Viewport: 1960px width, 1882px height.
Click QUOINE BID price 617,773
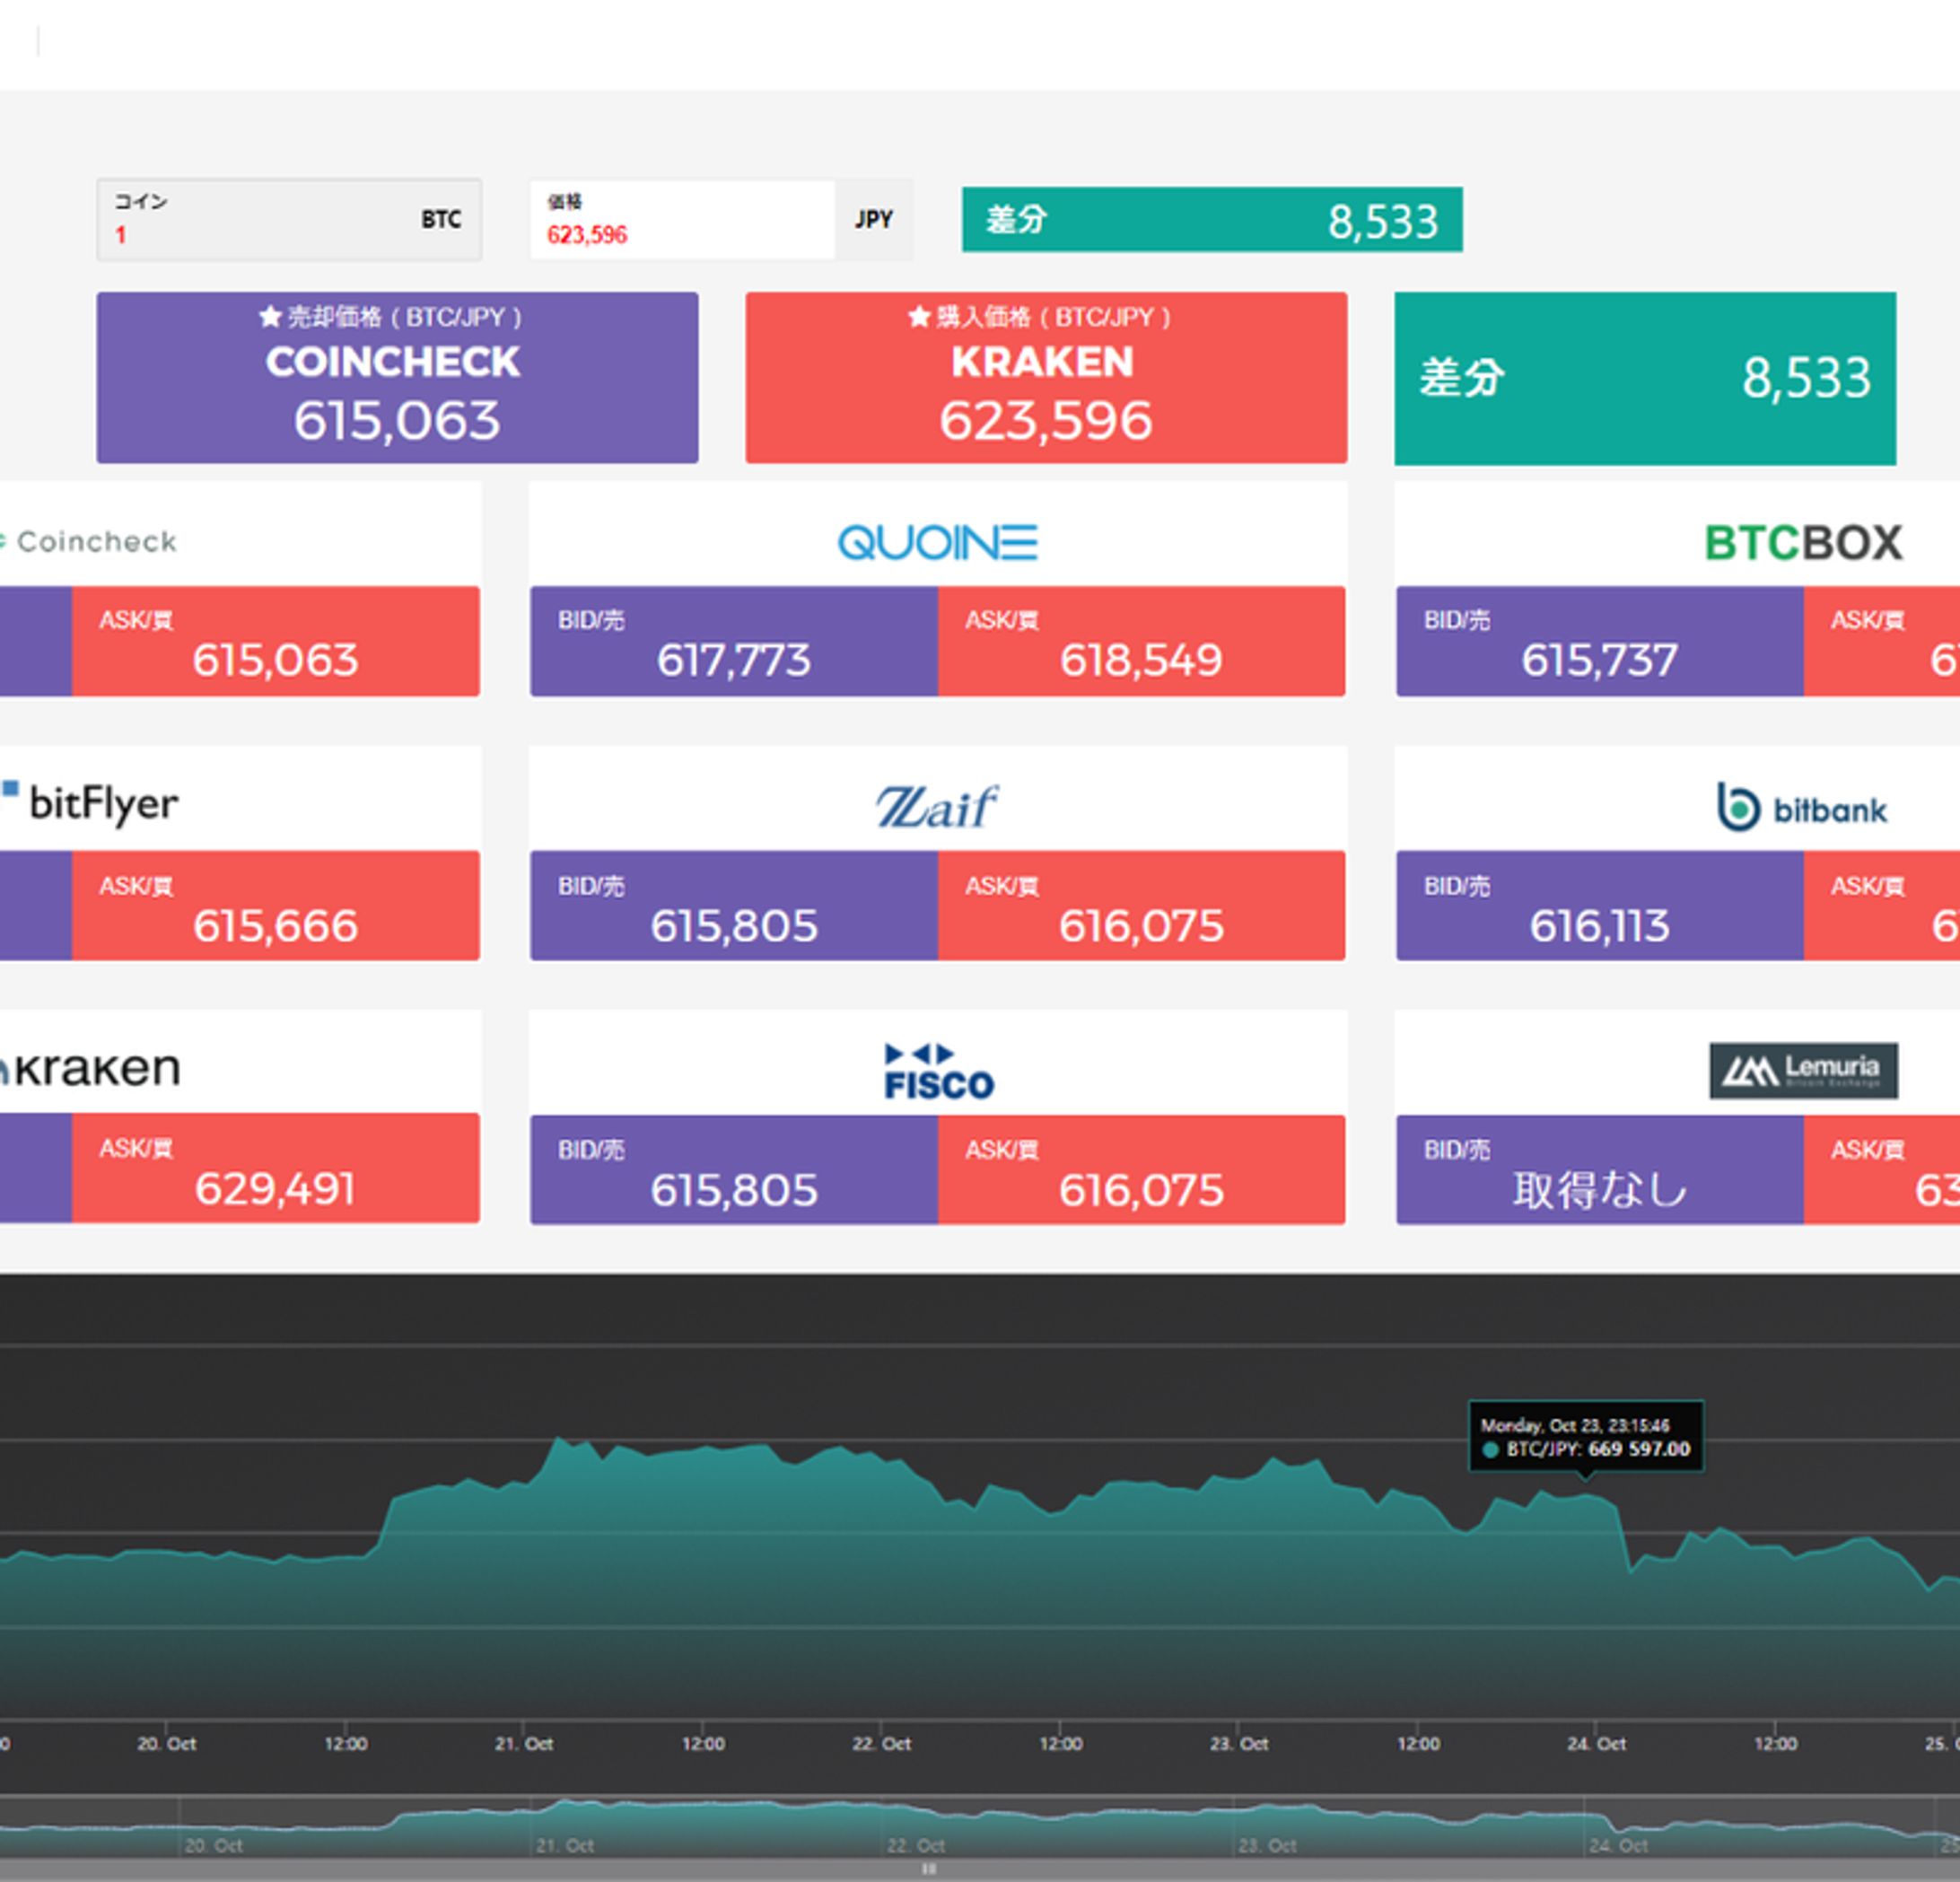[x=734, y=641]
